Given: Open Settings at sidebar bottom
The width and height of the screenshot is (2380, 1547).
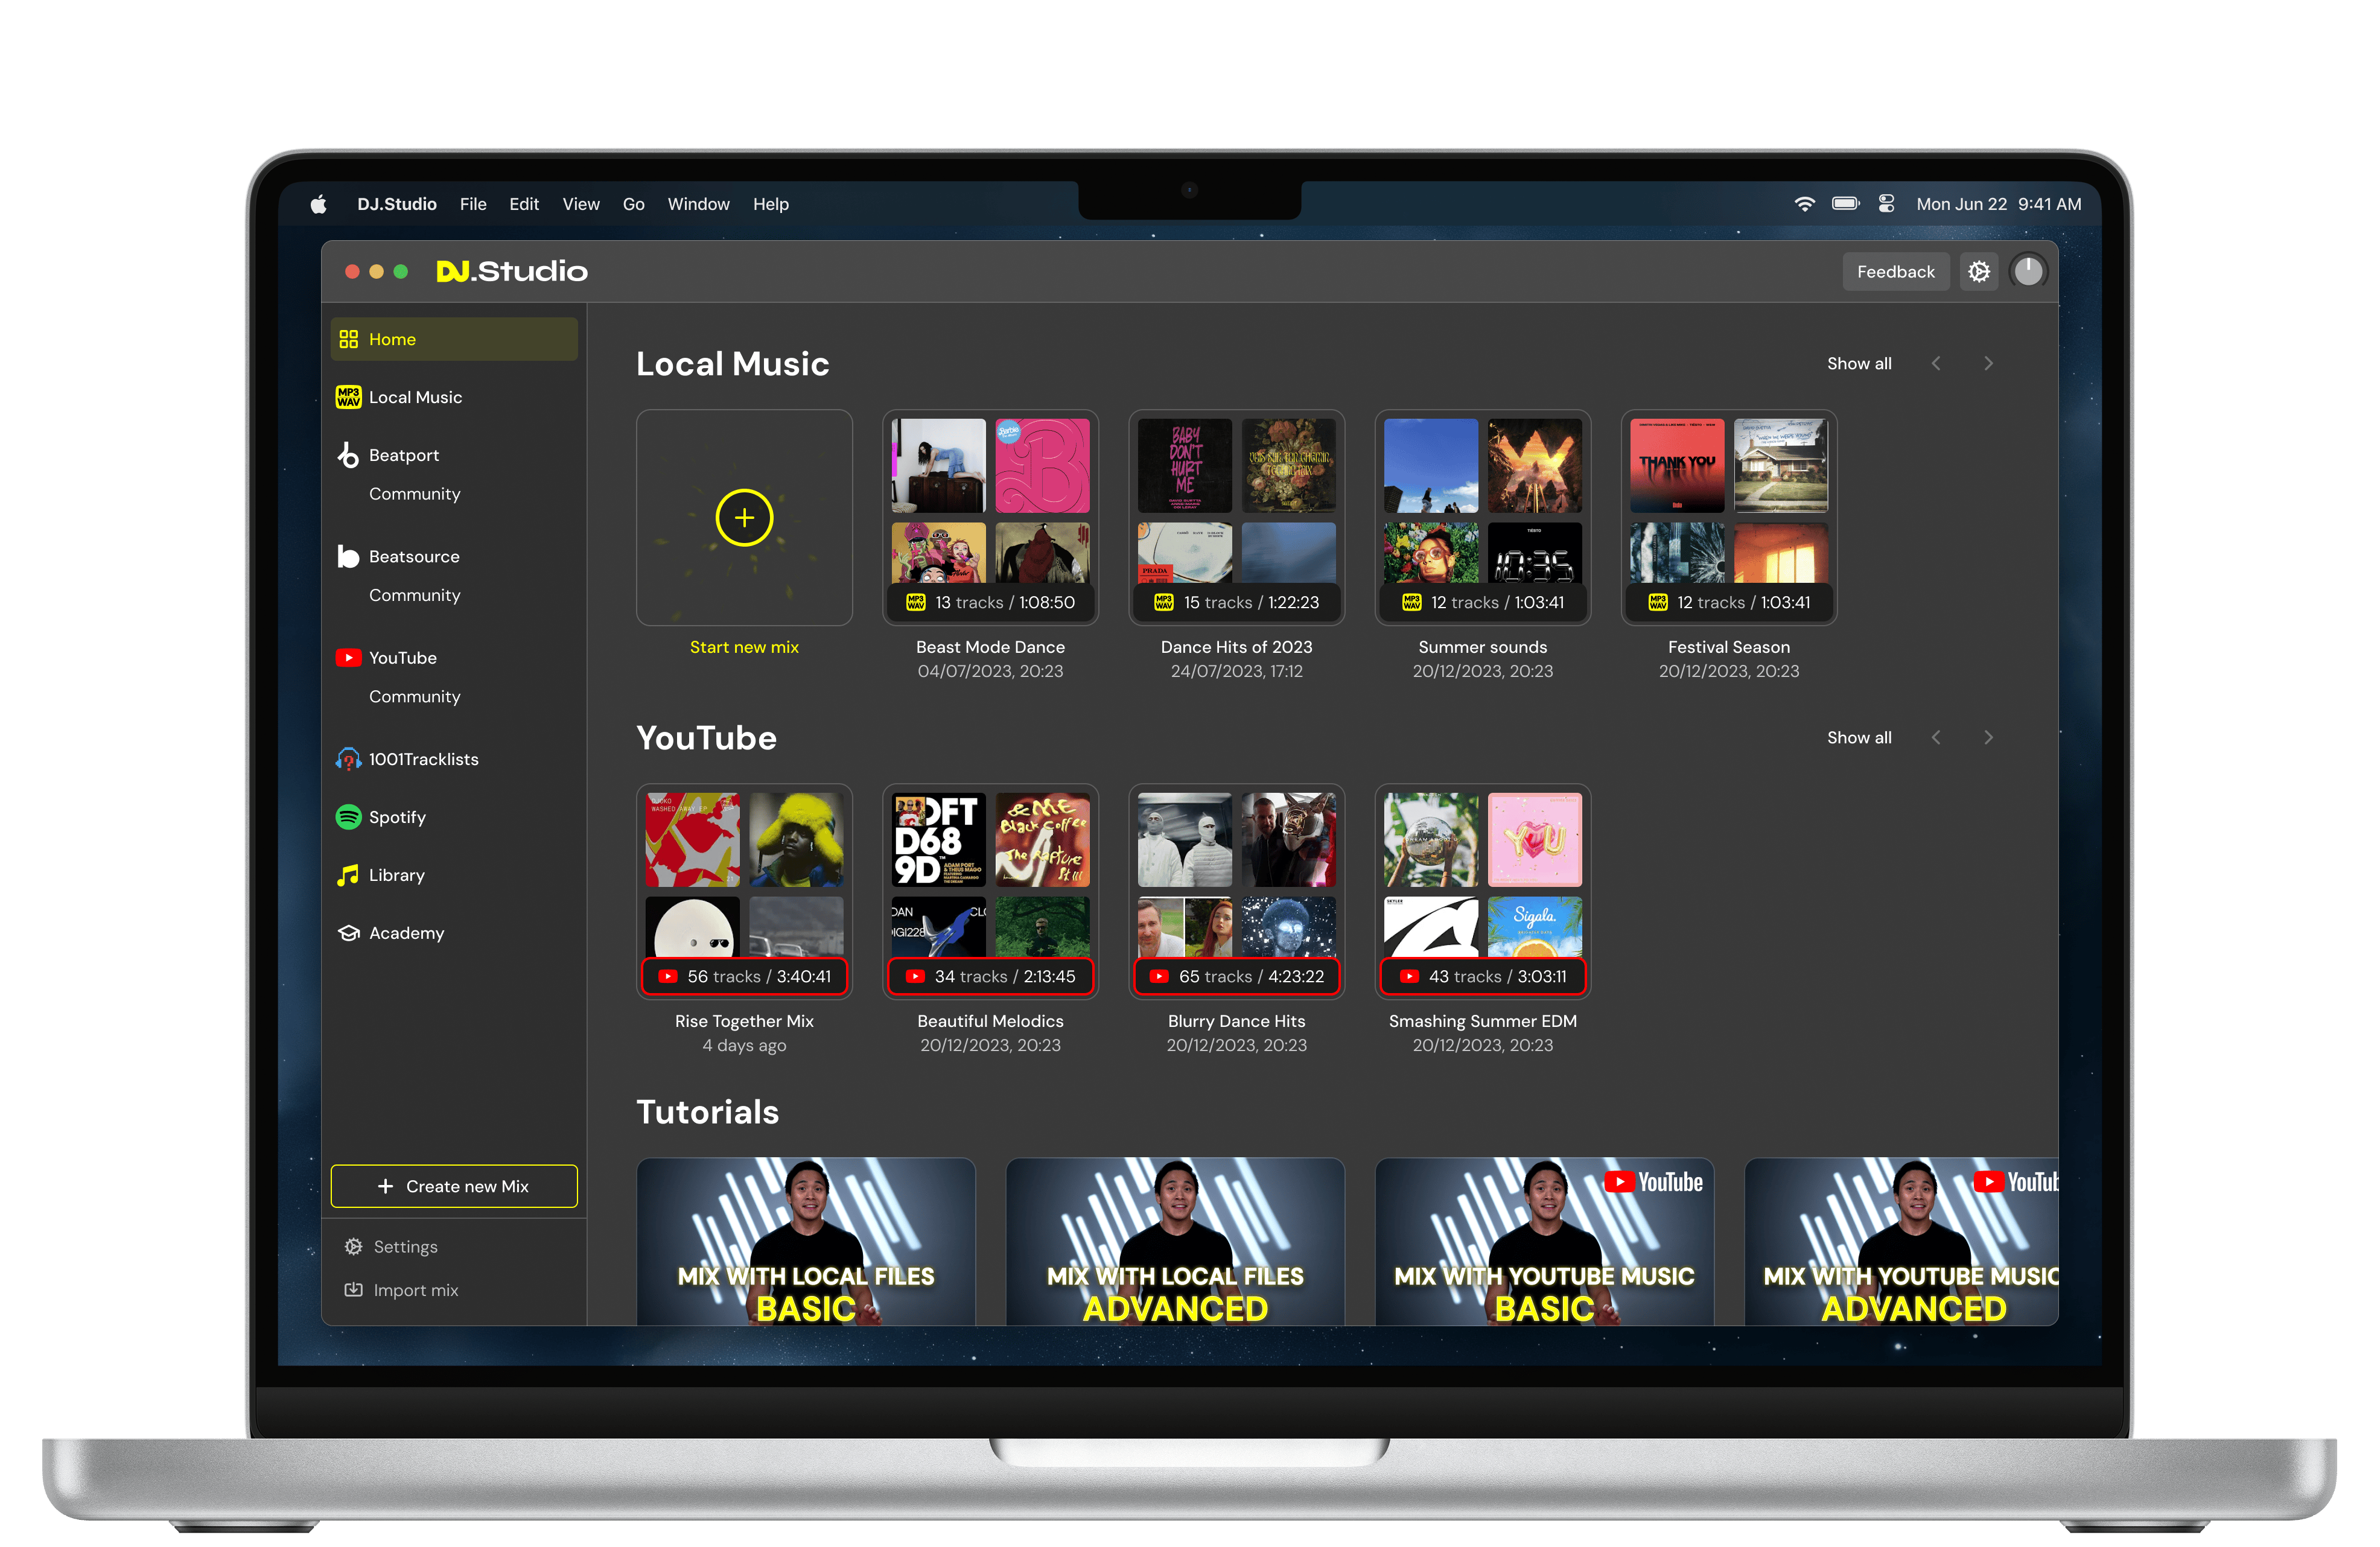Looking at the screenshot, I should 392,1247.
